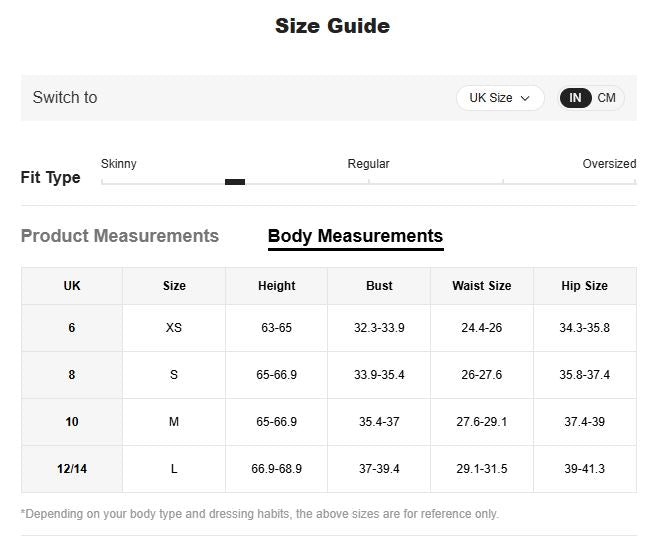Click the black Fit Type slider marker
Viewport: 663px width, 548px height.
click(235, 182)
